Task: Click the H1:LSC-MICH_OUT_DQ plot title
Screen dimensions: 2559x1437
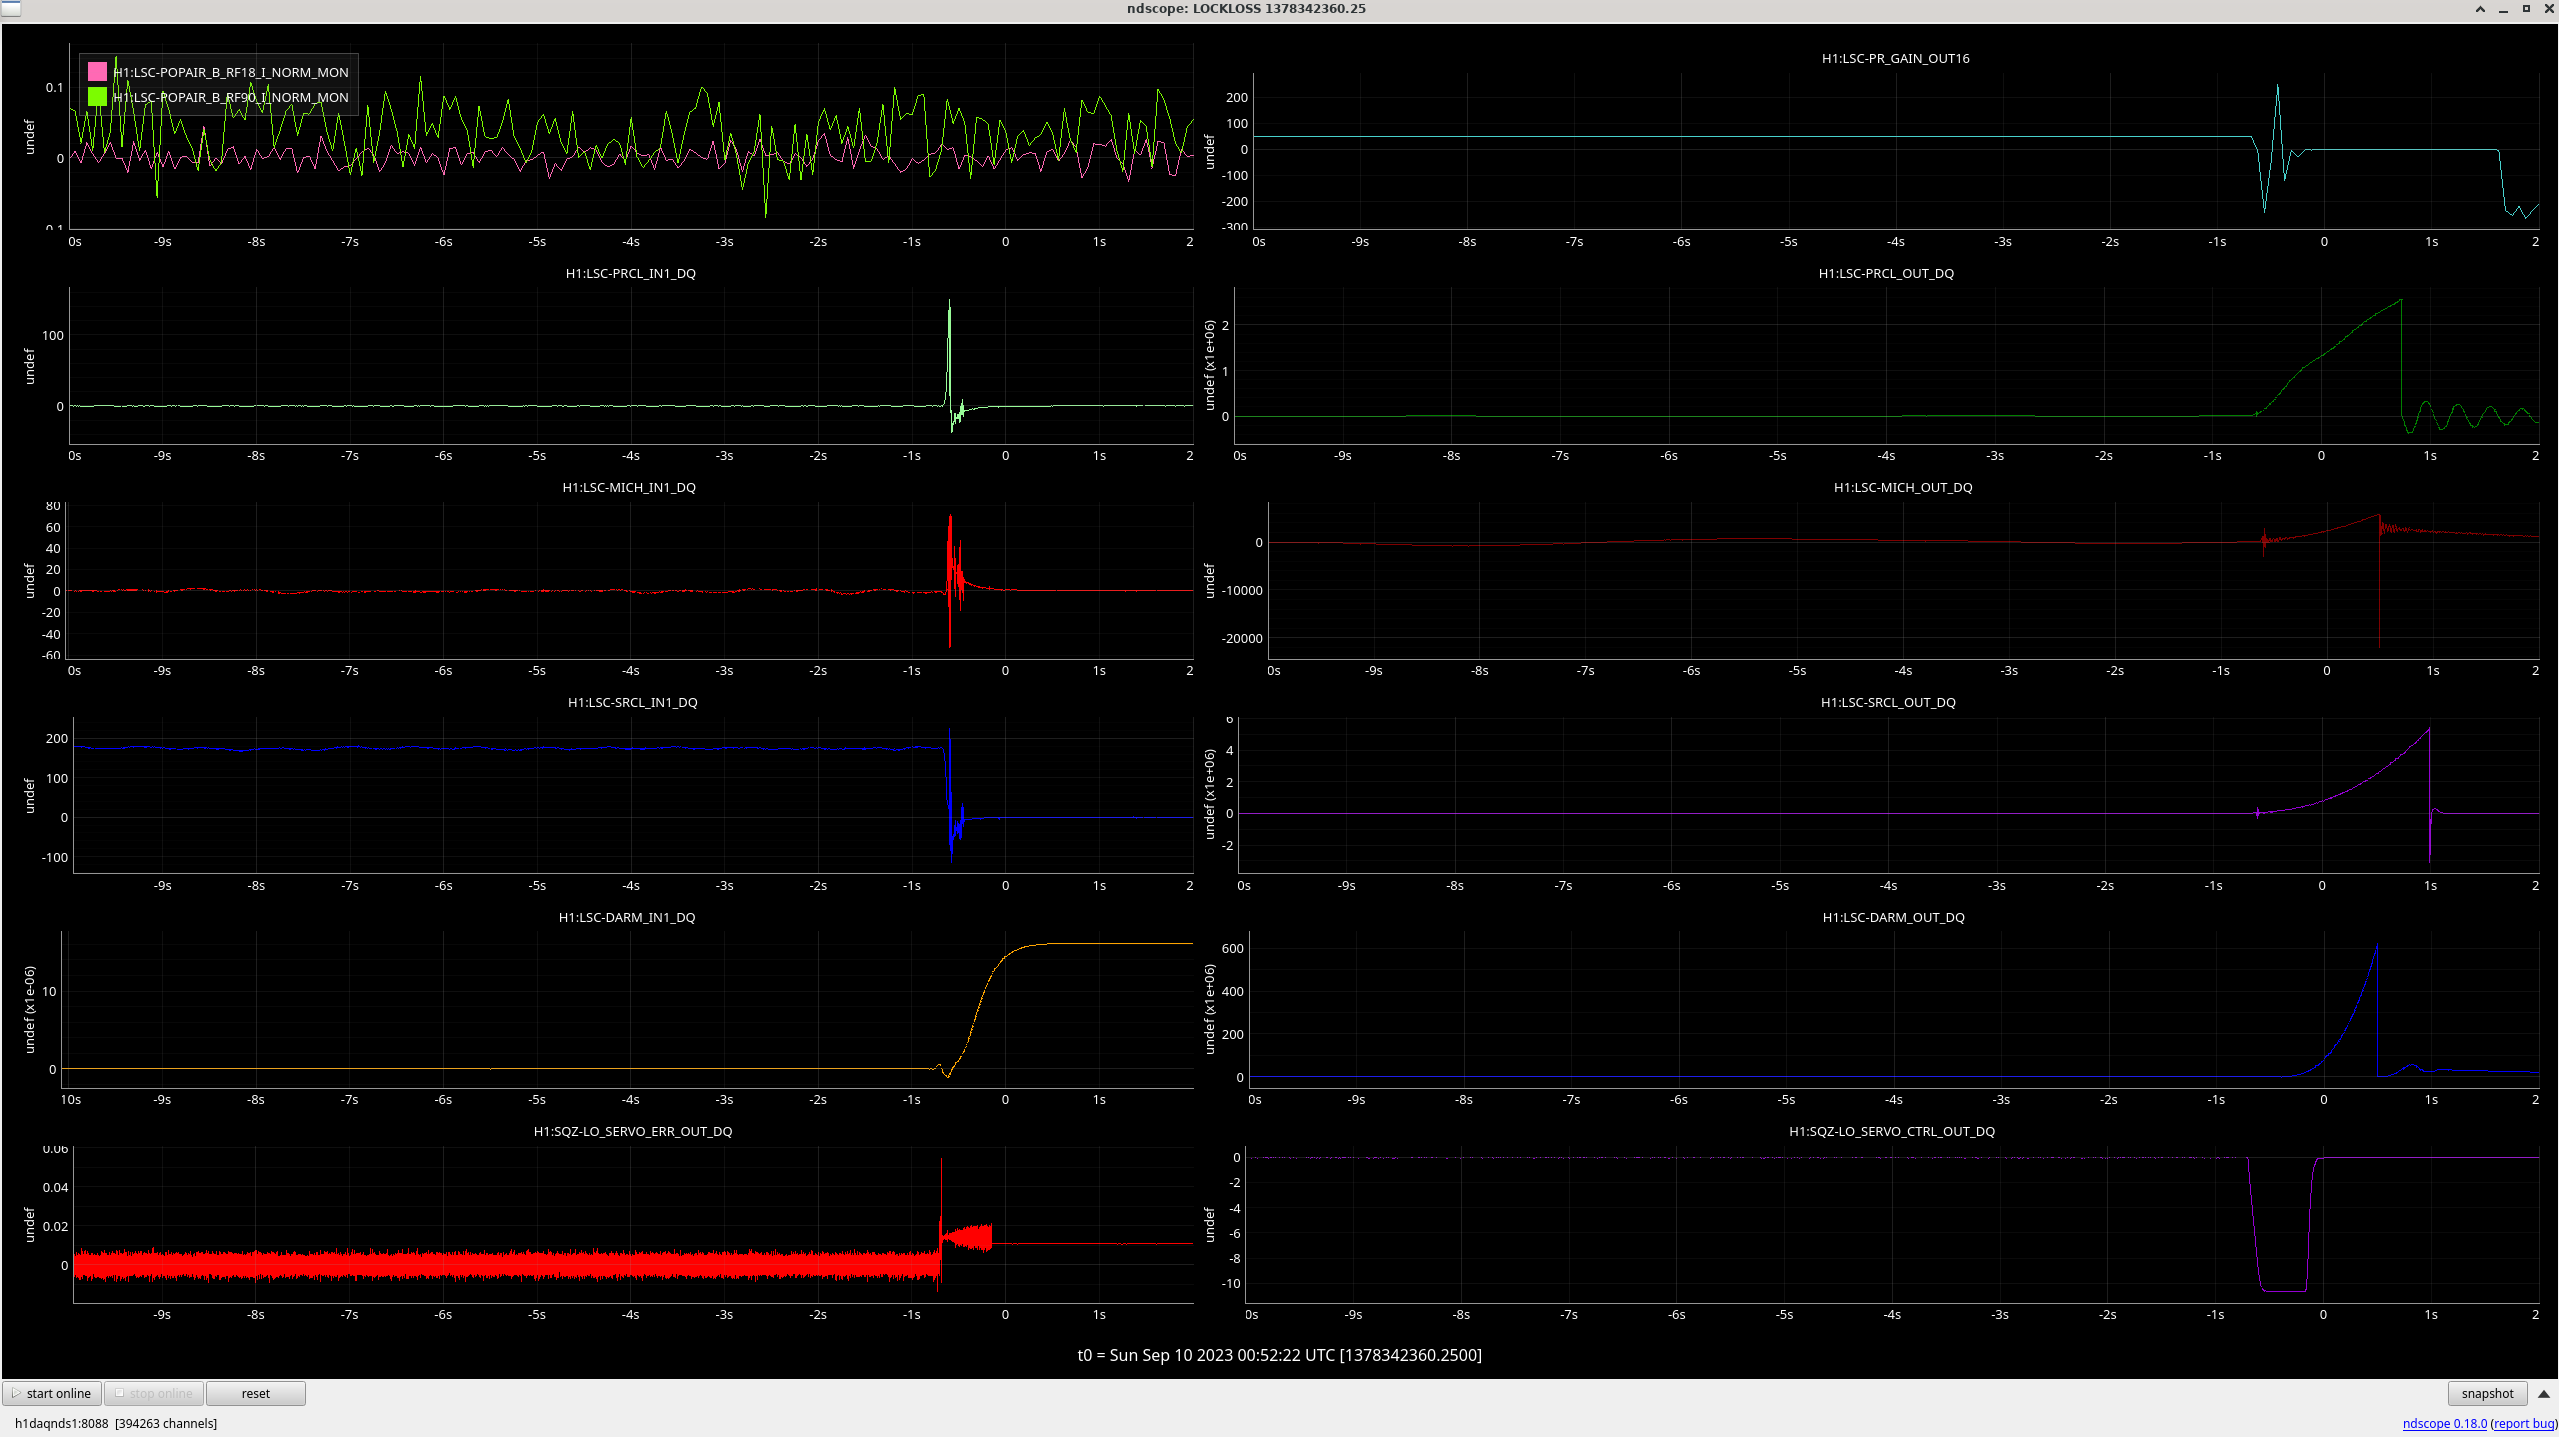Action: (1903, 487)
